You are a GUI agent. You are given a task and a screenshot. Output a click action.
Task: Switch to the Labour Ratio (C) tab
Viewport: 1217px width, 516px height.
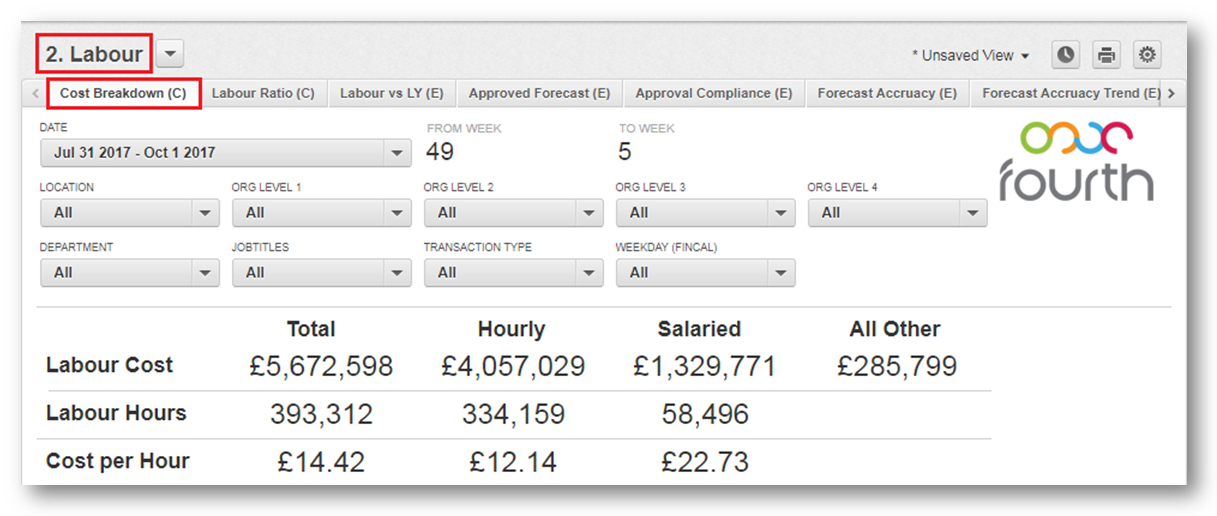263,93
